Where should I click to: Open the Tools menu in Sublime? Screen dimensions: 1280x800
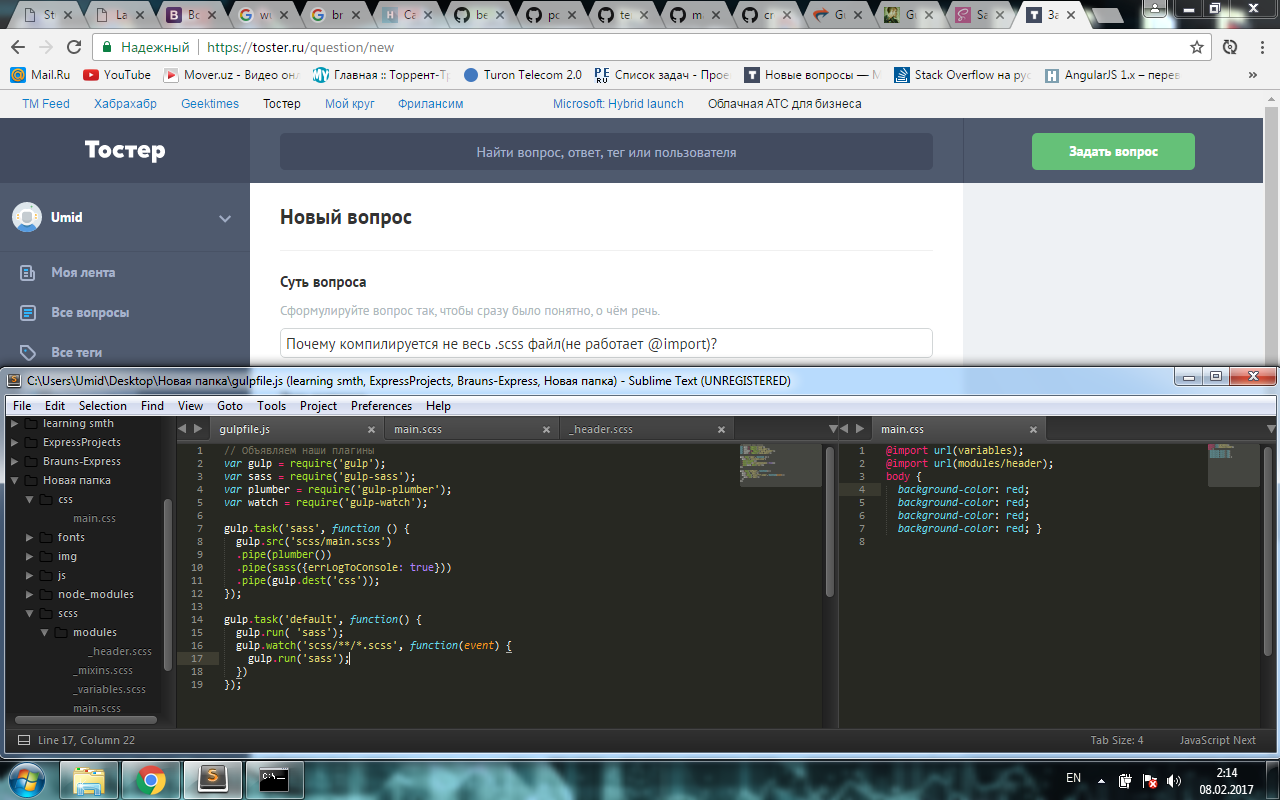(271, 406)
